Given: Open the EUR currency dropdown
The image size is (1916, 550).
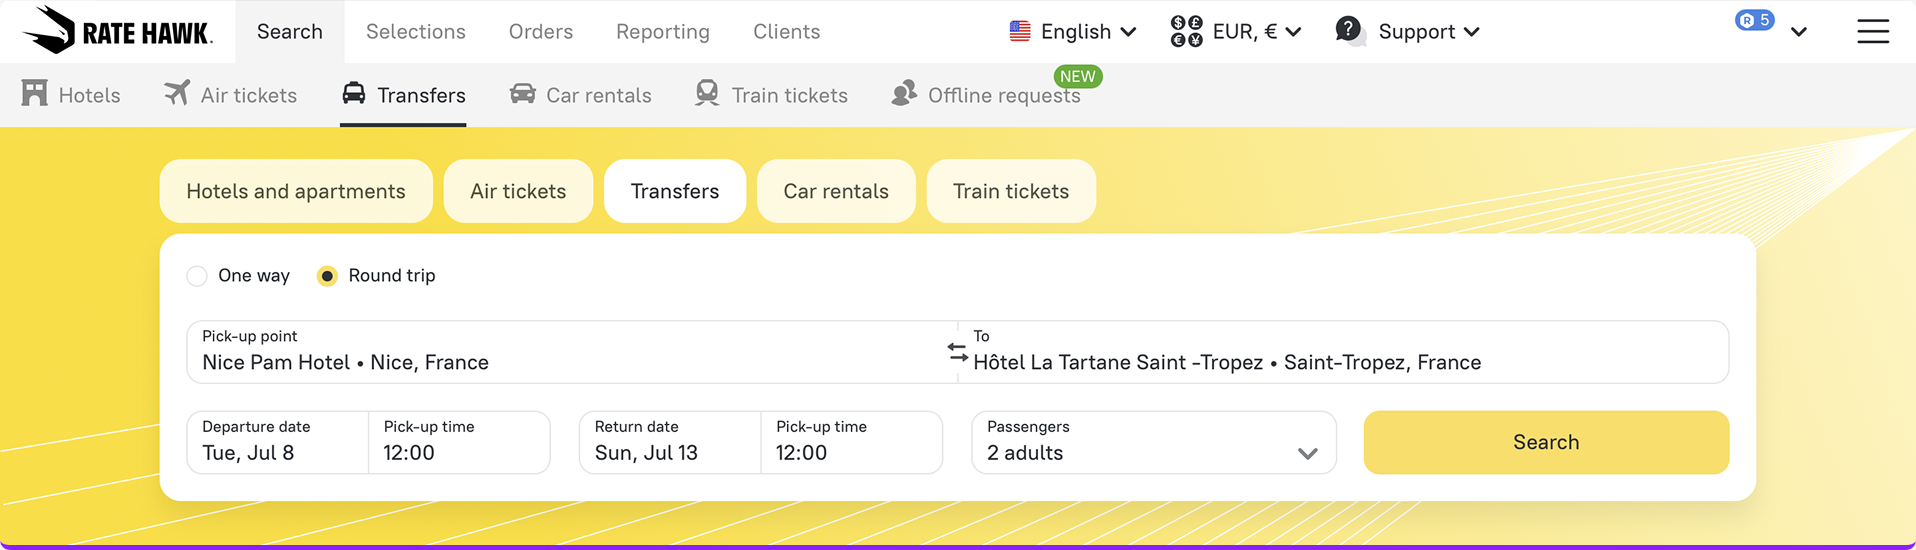Looking at the screenshot, I should pyautogui.click(x=1236, y=32).
